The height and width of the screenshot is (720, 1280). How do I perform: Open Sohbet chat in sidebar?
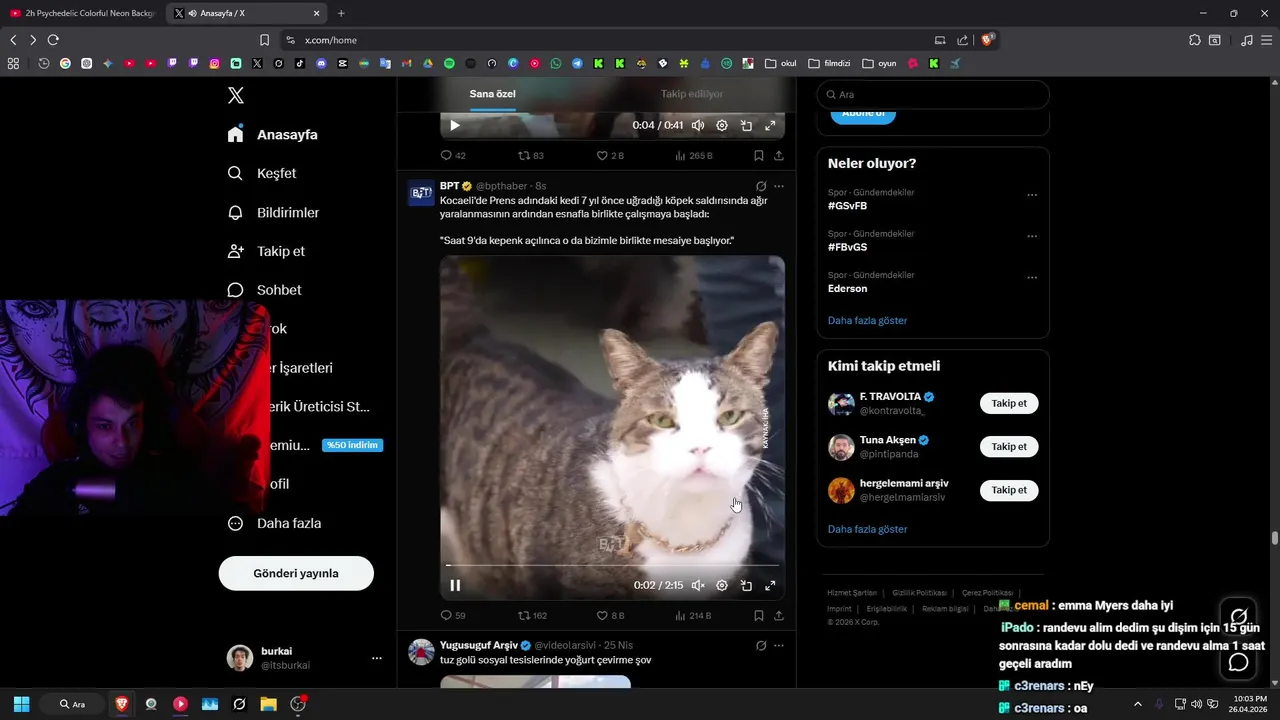[264, 290]
